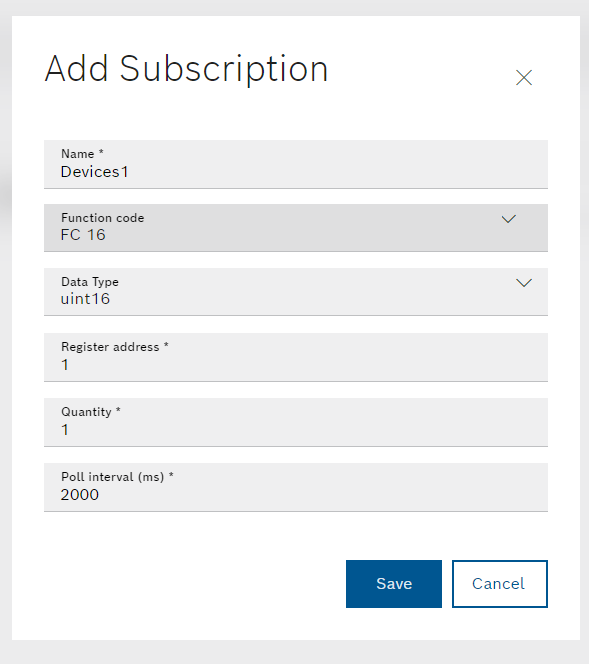Click the "Quantity *" label
The height and width of the screenshot is (664, 589).
(91, 412)
